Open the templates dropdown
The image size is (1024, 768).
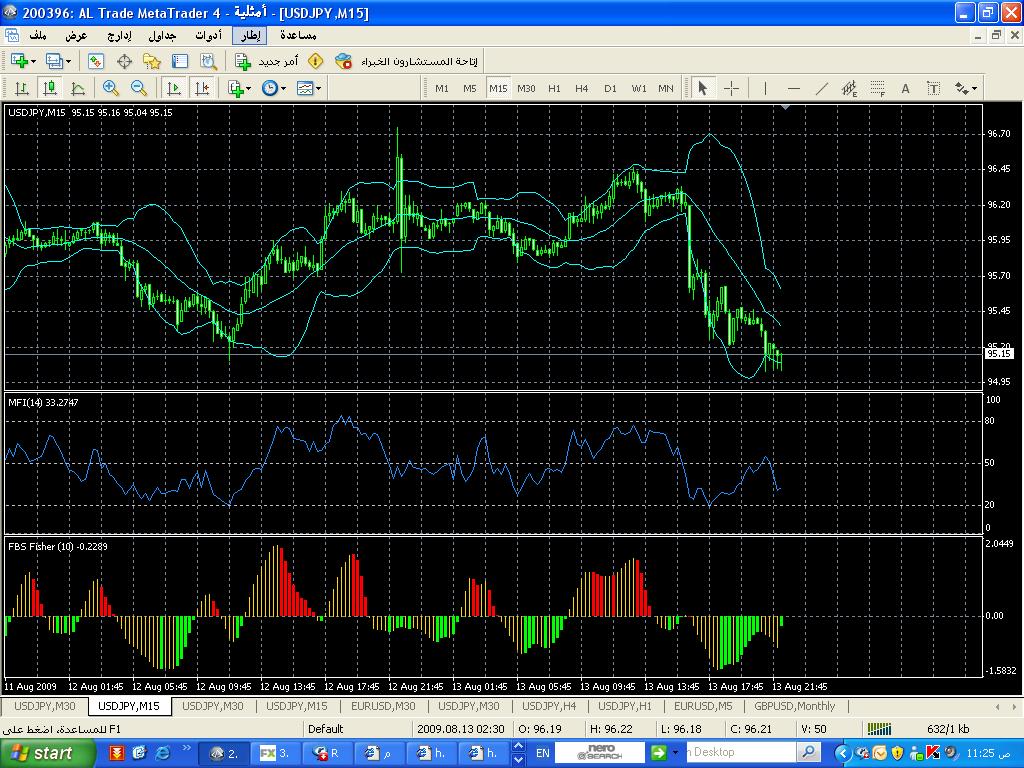(309, 88)
